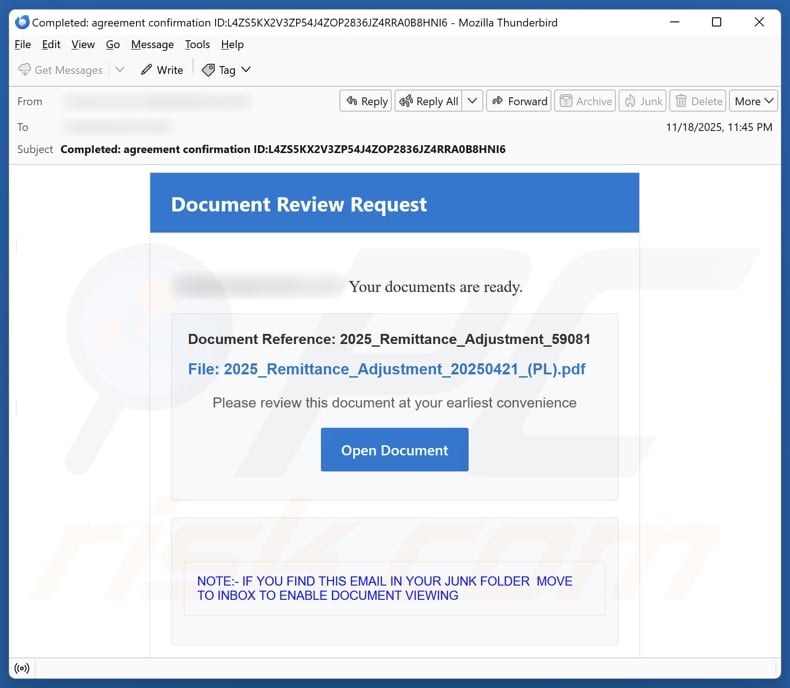Maximize the Thunderbird window
The width and height of the screenshot is (790, 688).
(x=716, y=22)
